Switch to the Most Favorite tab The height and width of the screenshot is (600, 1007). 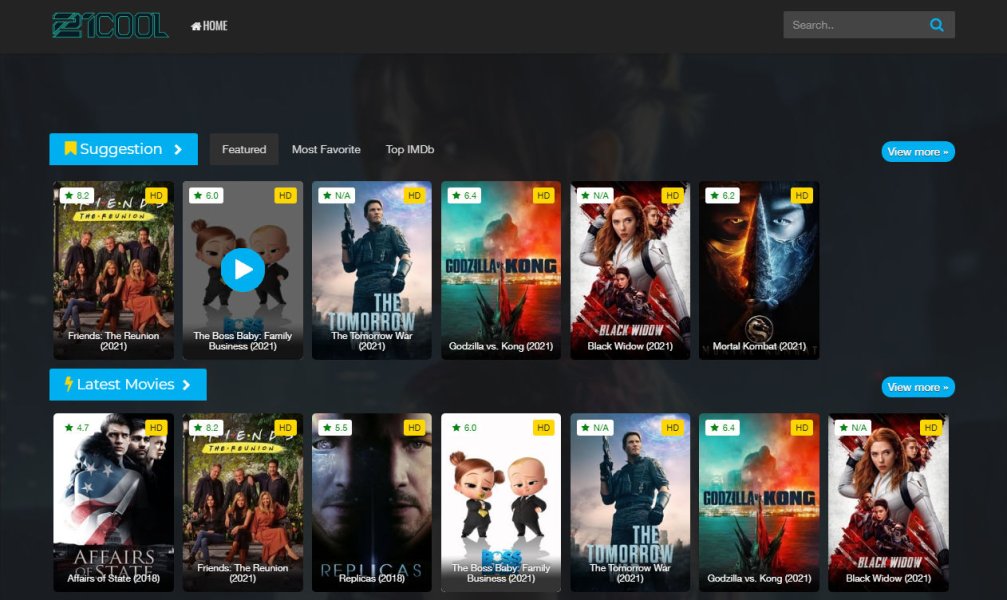click(x=326, y=149)
